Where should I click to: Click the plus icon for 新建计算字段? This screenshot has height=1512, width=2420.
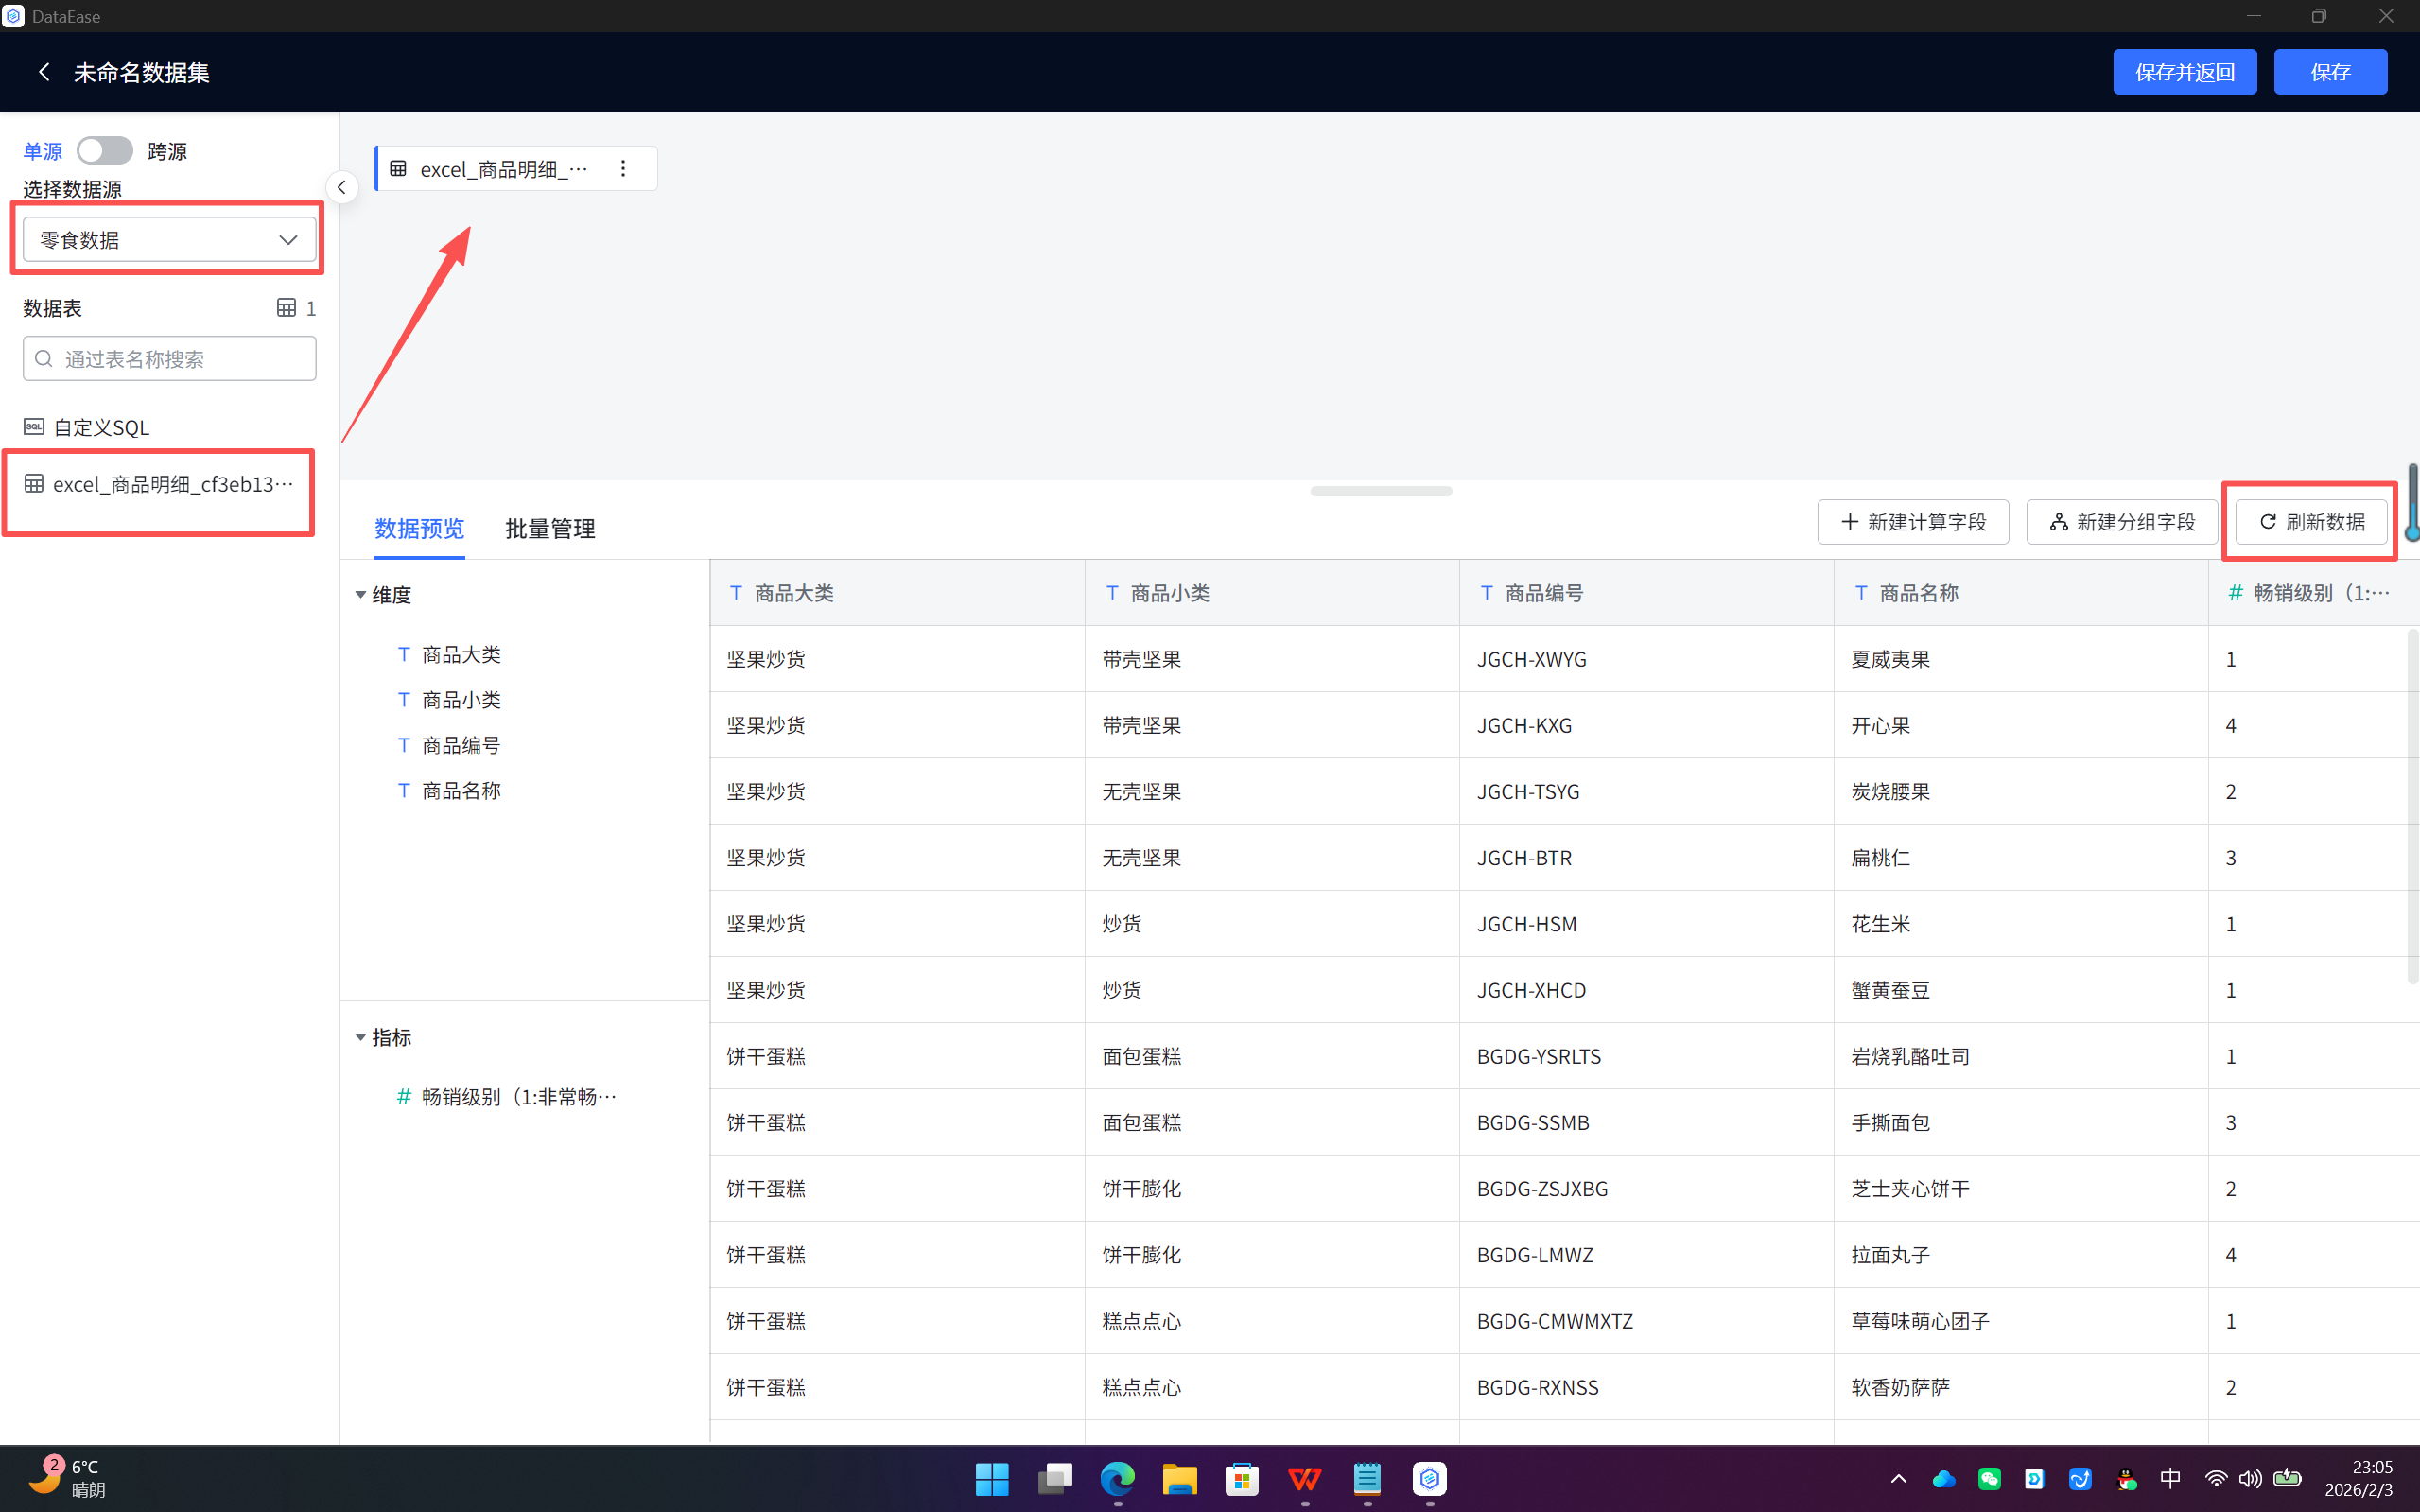tap(1849, 522)
